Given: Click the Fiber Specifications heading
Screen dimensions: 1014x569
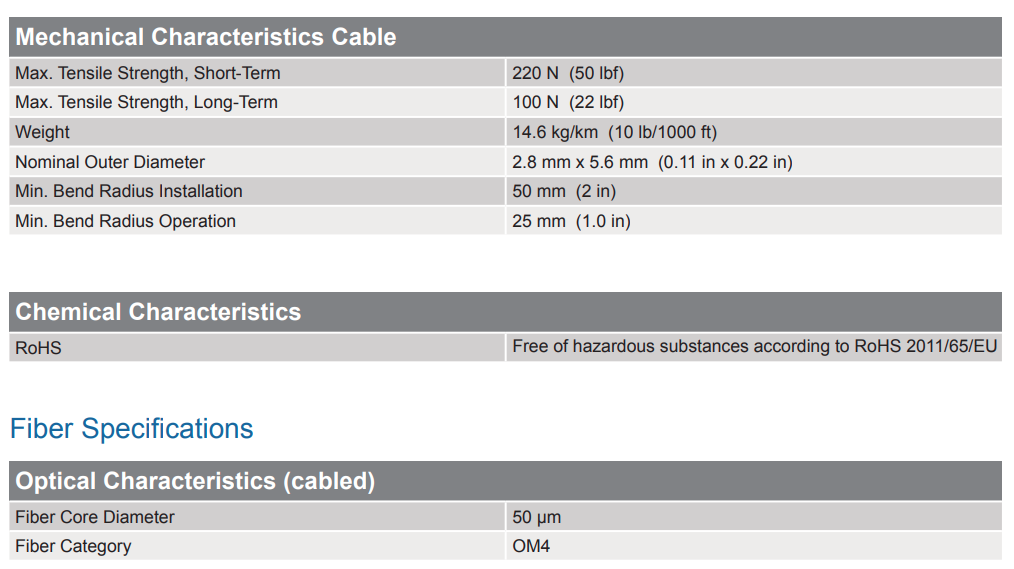Looking at the screenshot, I should click(131, 429).
